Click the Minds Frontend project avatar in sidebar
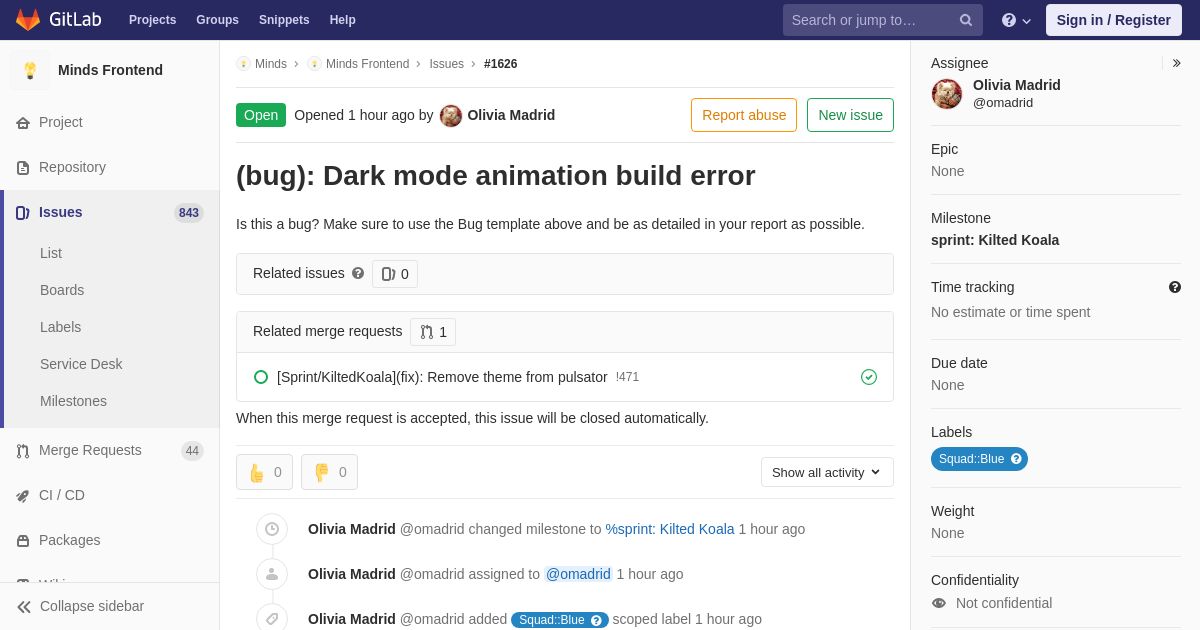This screenshot has height=630, width=1200. coord(30,70)
